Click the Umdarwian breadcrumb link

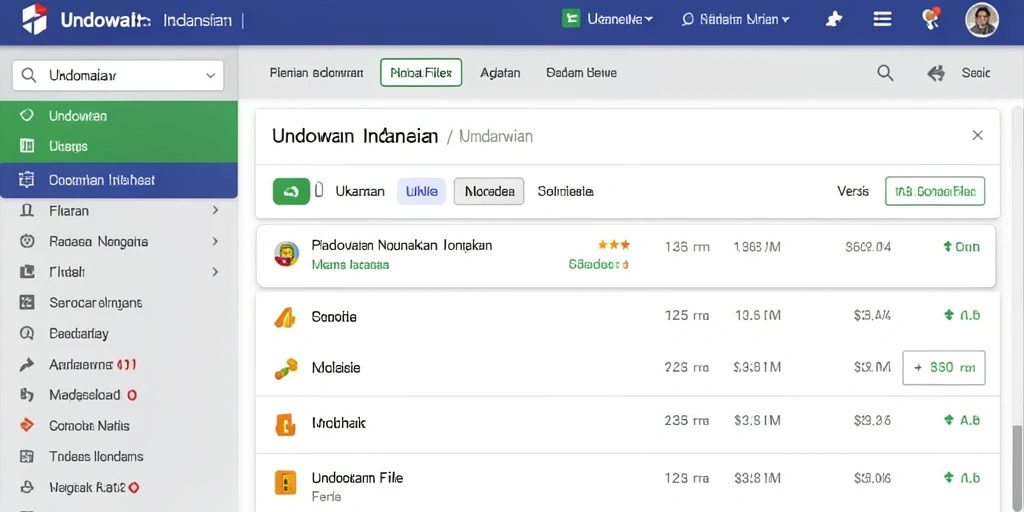coord(496,136)
